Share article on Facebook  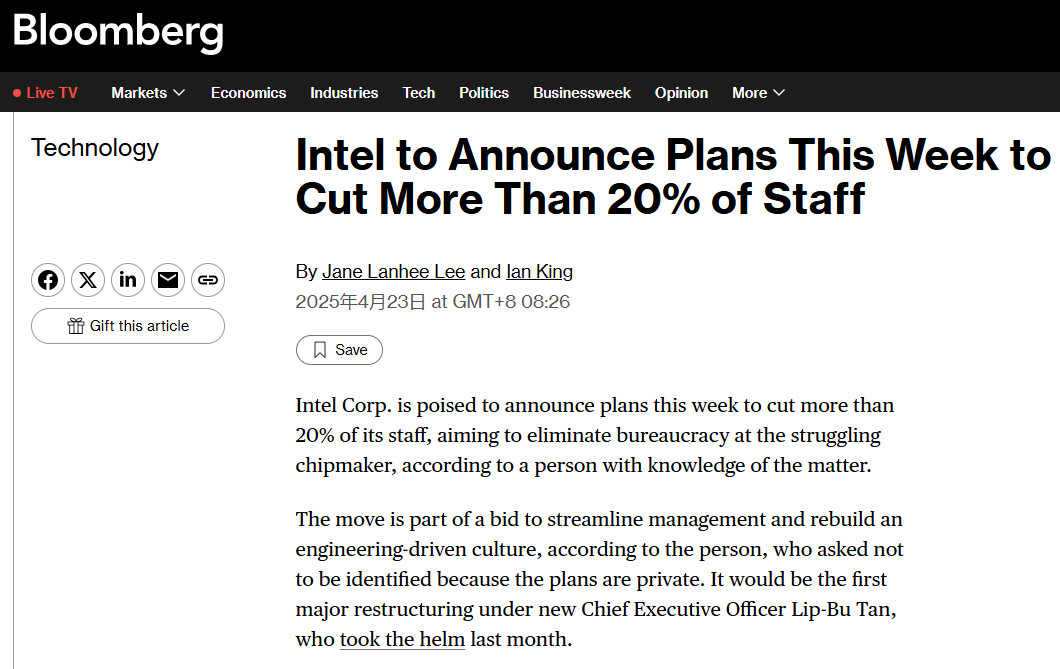tap(48, 280)
